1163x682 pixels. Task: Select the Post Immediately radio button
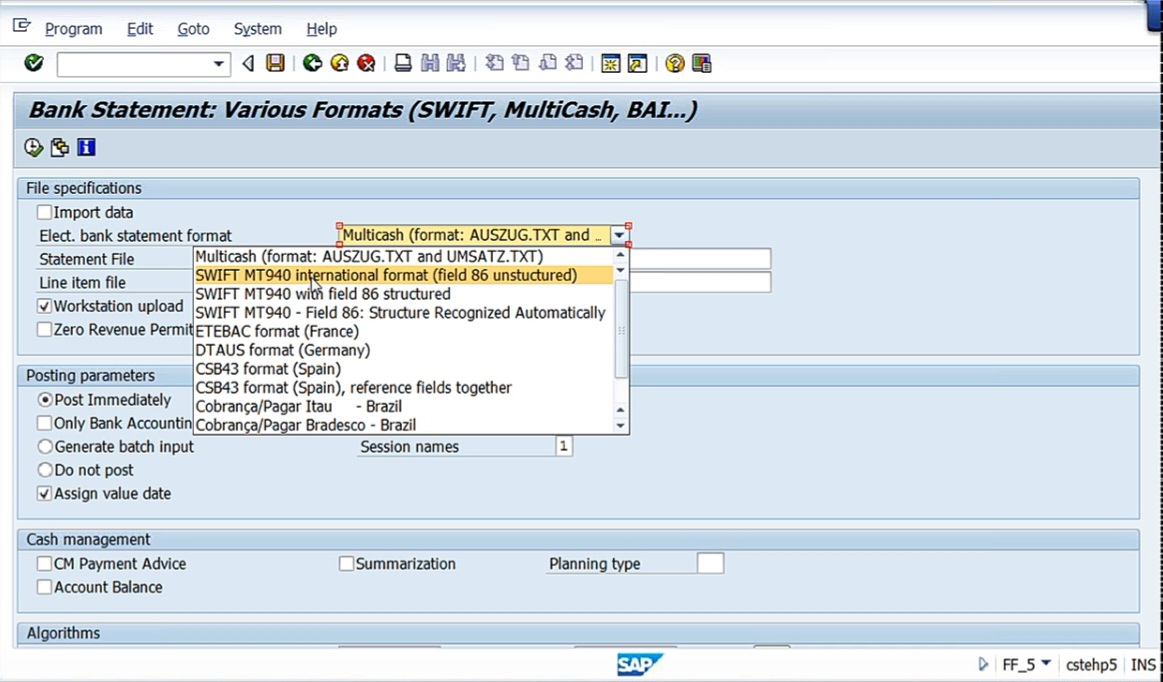click(x=45, y=400)
